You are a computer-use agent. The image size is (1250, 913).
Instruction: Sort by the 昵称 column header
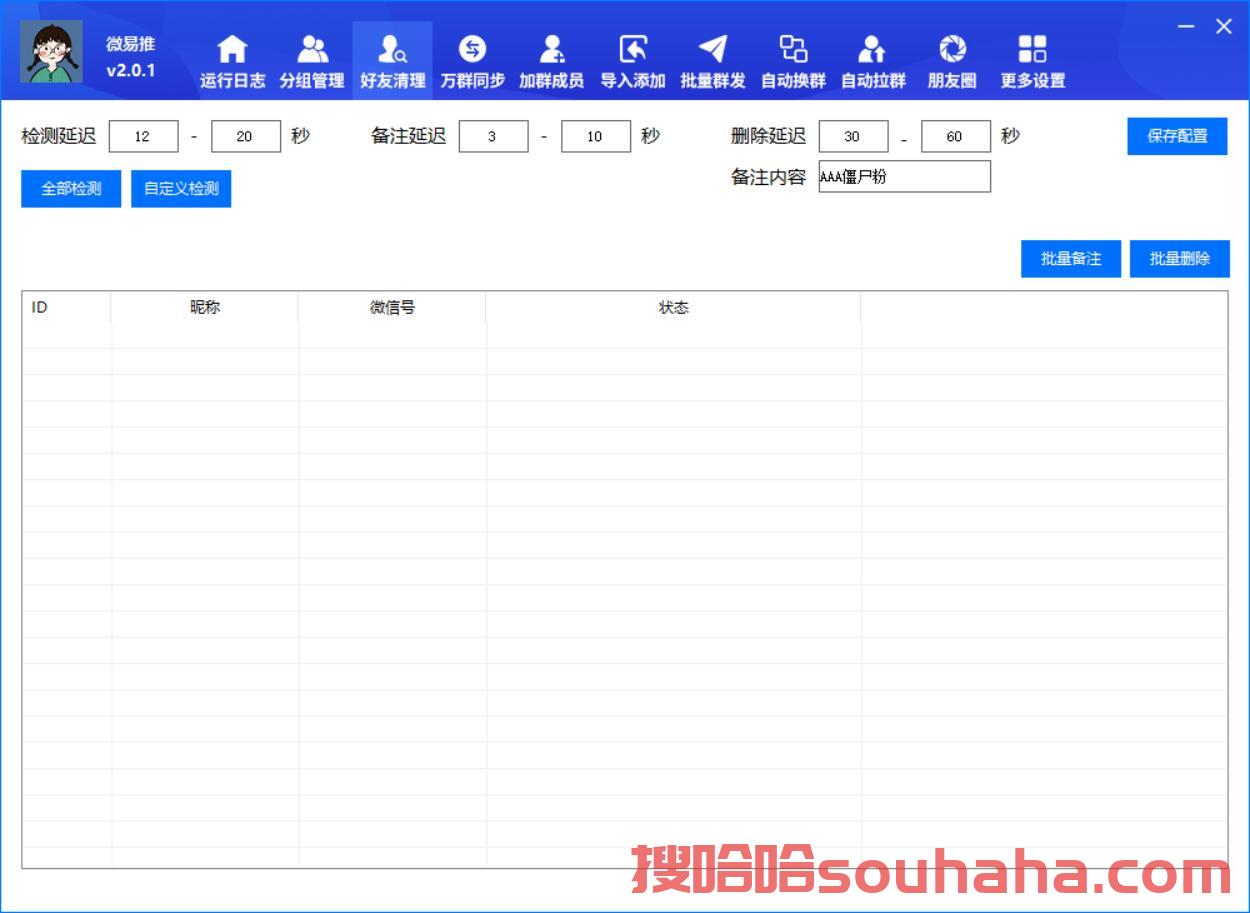[x=204, y=308]
